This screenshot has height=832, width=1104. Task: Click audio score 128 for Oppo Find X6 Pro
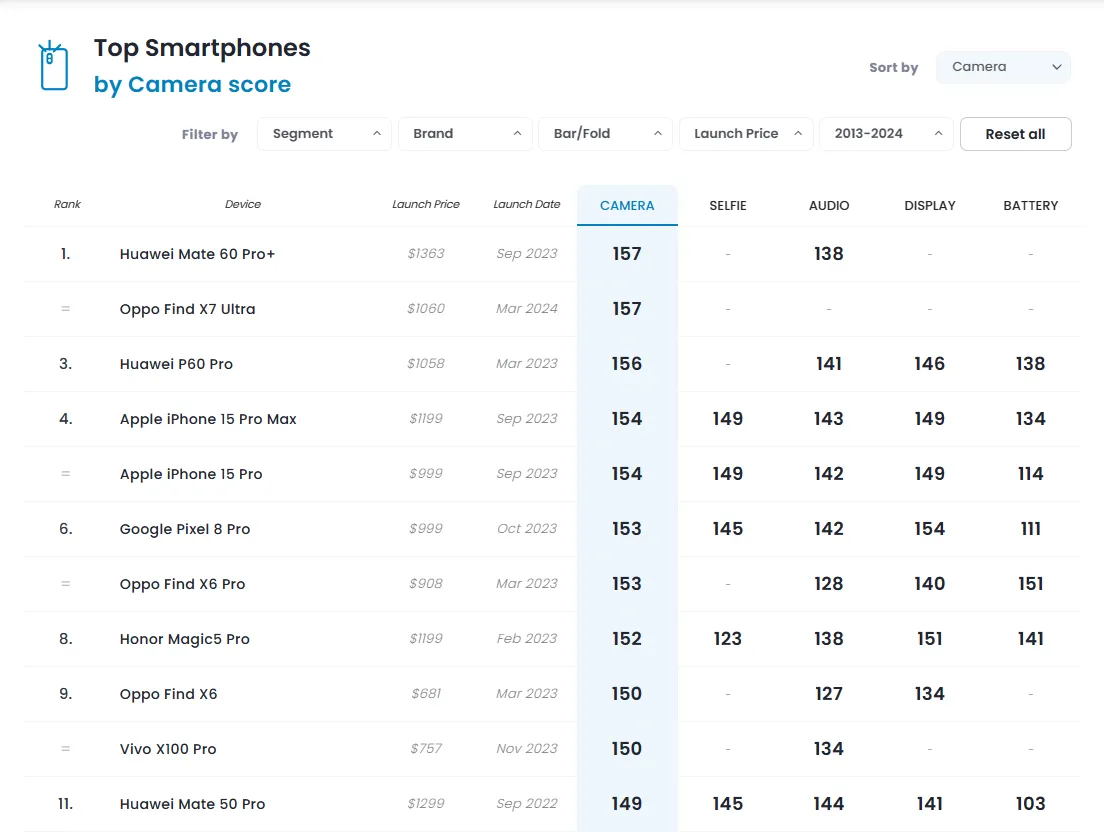[x=829, y=584]
